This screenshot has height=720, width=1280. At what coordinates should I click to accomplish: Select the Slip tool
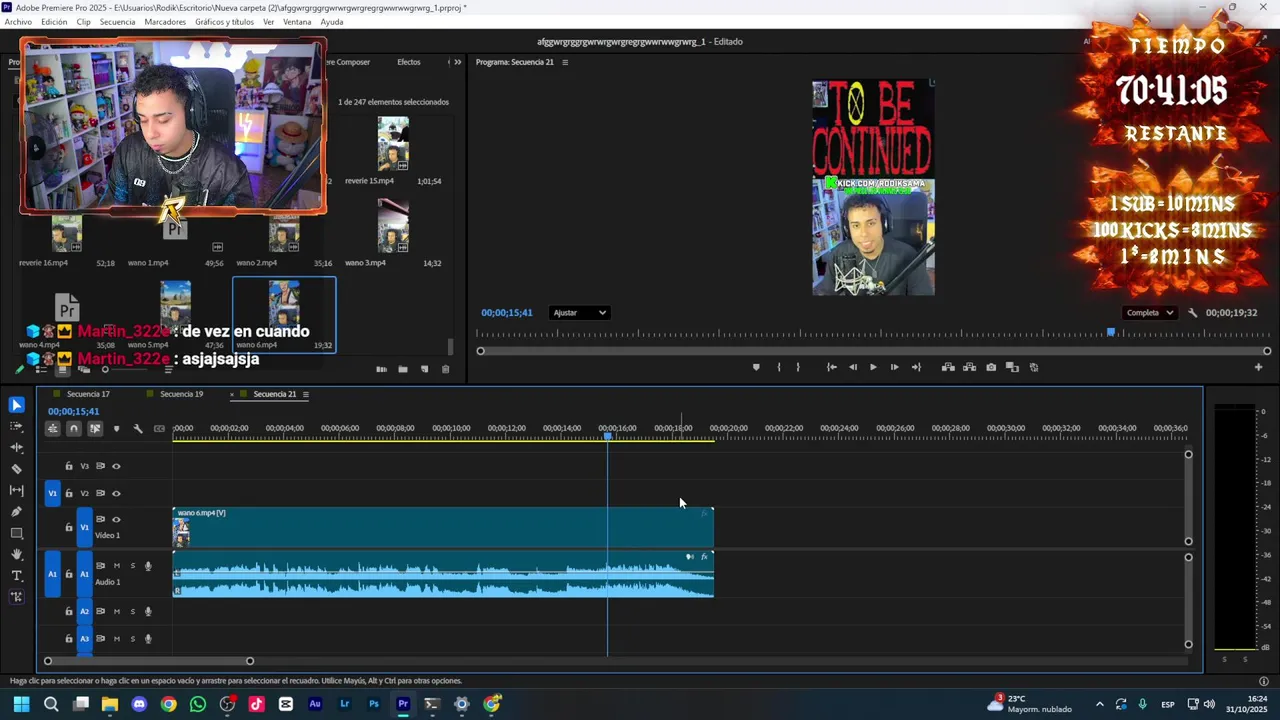(x=16, y=490)
